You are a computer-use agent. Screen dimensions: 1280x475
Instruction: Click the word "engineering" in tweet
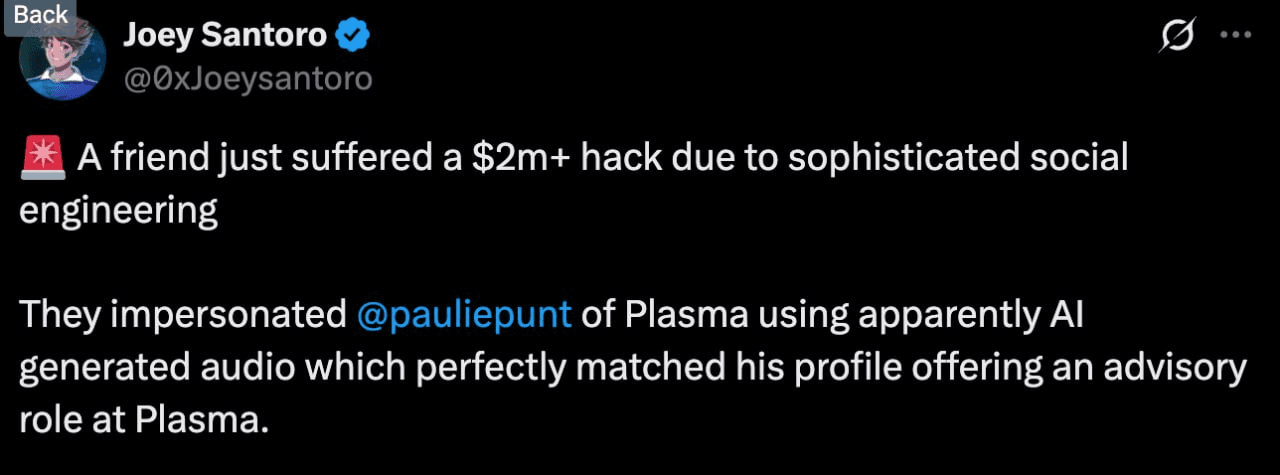119,211
